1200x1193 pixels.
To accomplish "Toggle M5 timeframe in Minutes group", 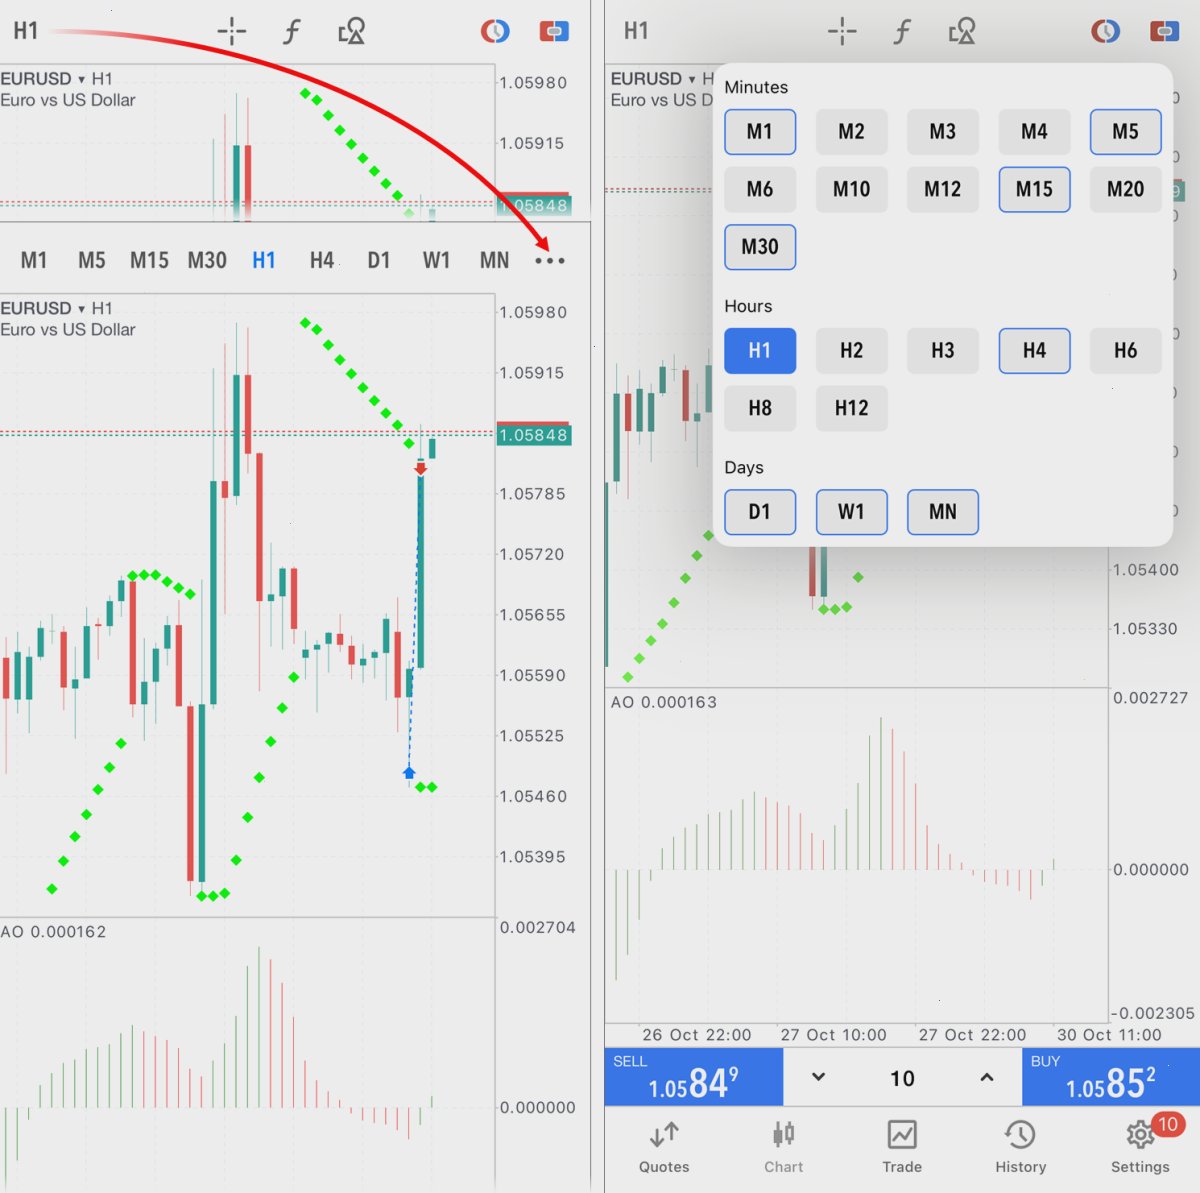I will [x=1125, y=132].
